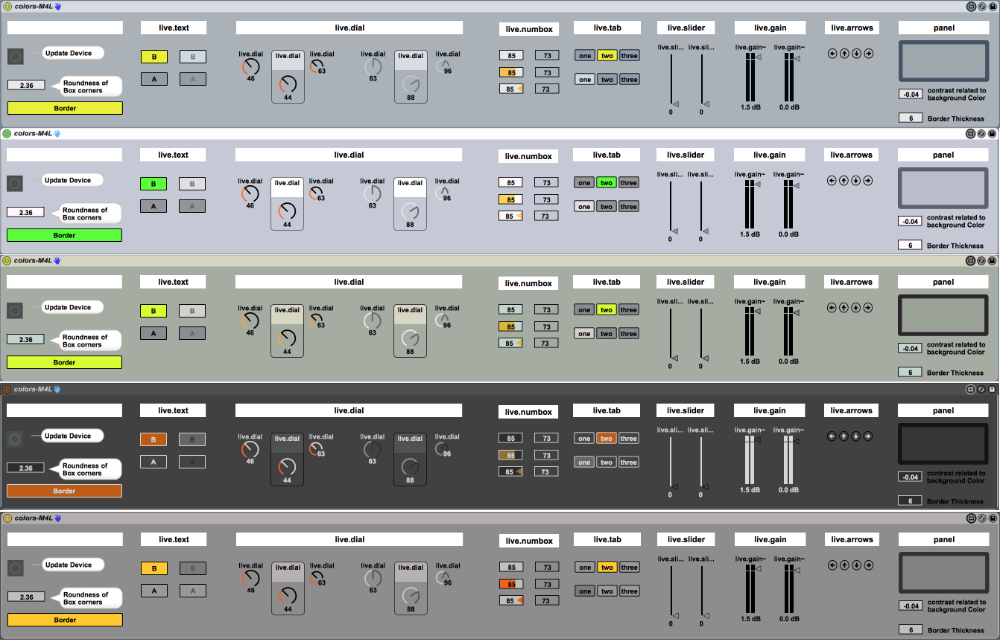Click the up arrow in the dark device's live.arrows

(x=844, y=437)
